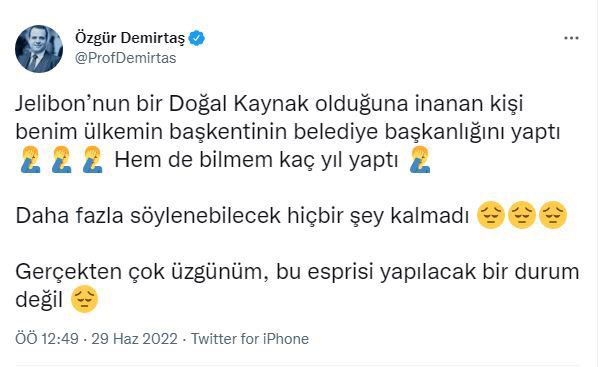Viewport: 599px width, 367px height.
Task: Click the text "Hem de bilmem kaç yıl yaptı"
Action: pos(256,160)
